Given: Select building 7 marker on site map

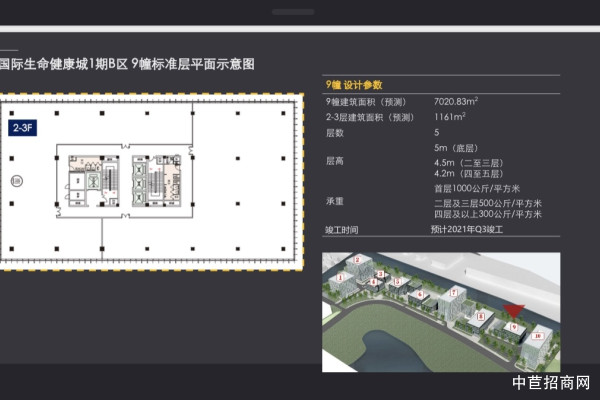Looking at the screenshot, I should (454, 293).
